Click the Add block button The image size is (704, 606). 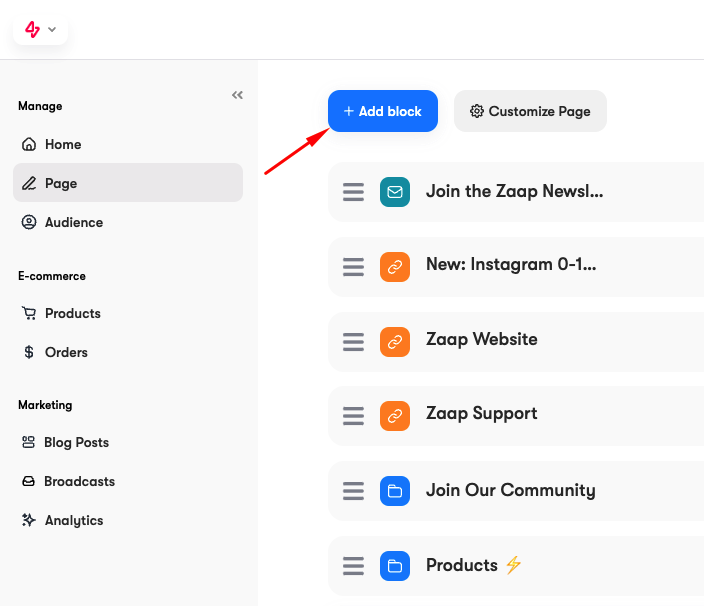coord(383,111)
